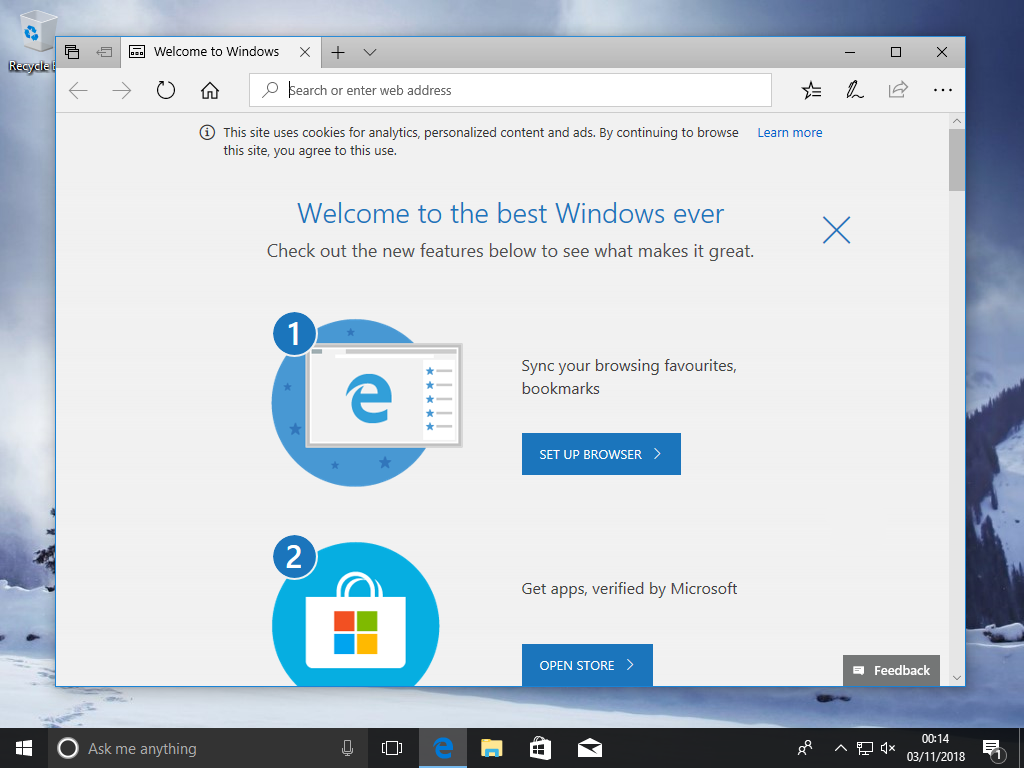The image size is (1024, 768).
Task: Click Edge icon in the taskbar
Action: click(443, 748)
